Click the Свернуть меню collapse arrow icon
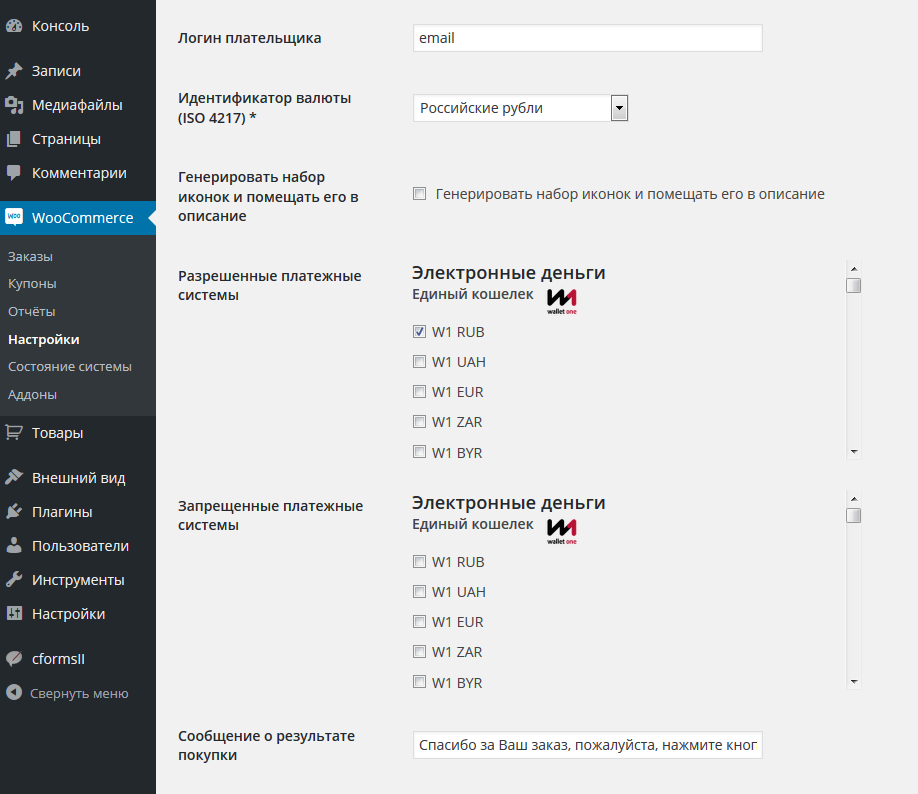The height and width of the screenshot is (794, 918). pyautogui.click(x=14, y=693)
